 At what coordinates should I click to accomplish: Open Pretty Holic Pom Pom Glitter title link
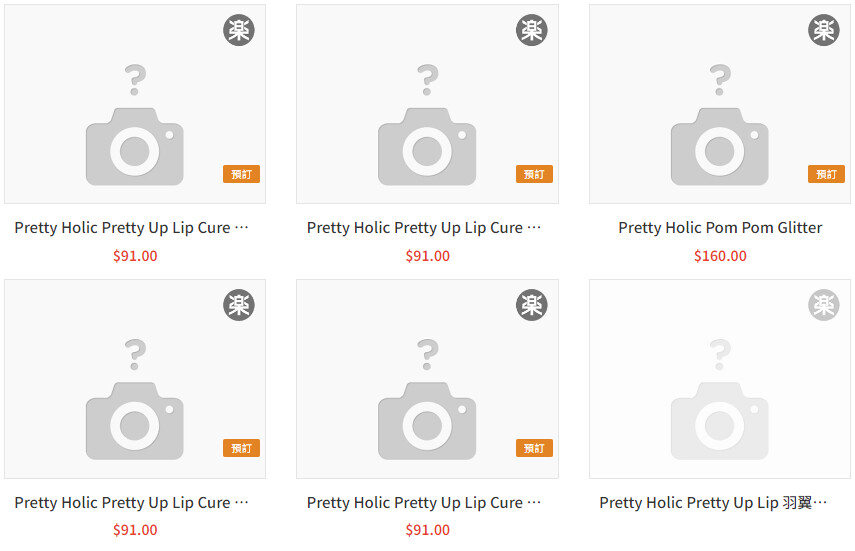click(720, 228)
